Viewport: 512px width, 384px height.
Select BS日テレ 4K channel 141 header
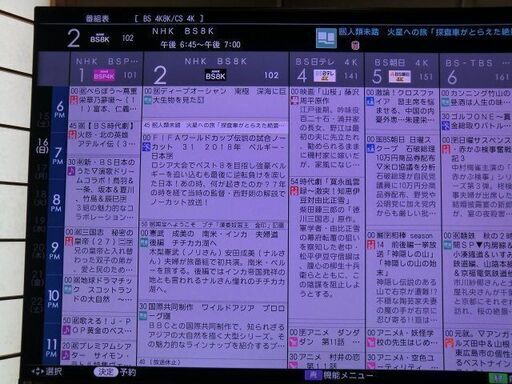(x=326, y=70)
